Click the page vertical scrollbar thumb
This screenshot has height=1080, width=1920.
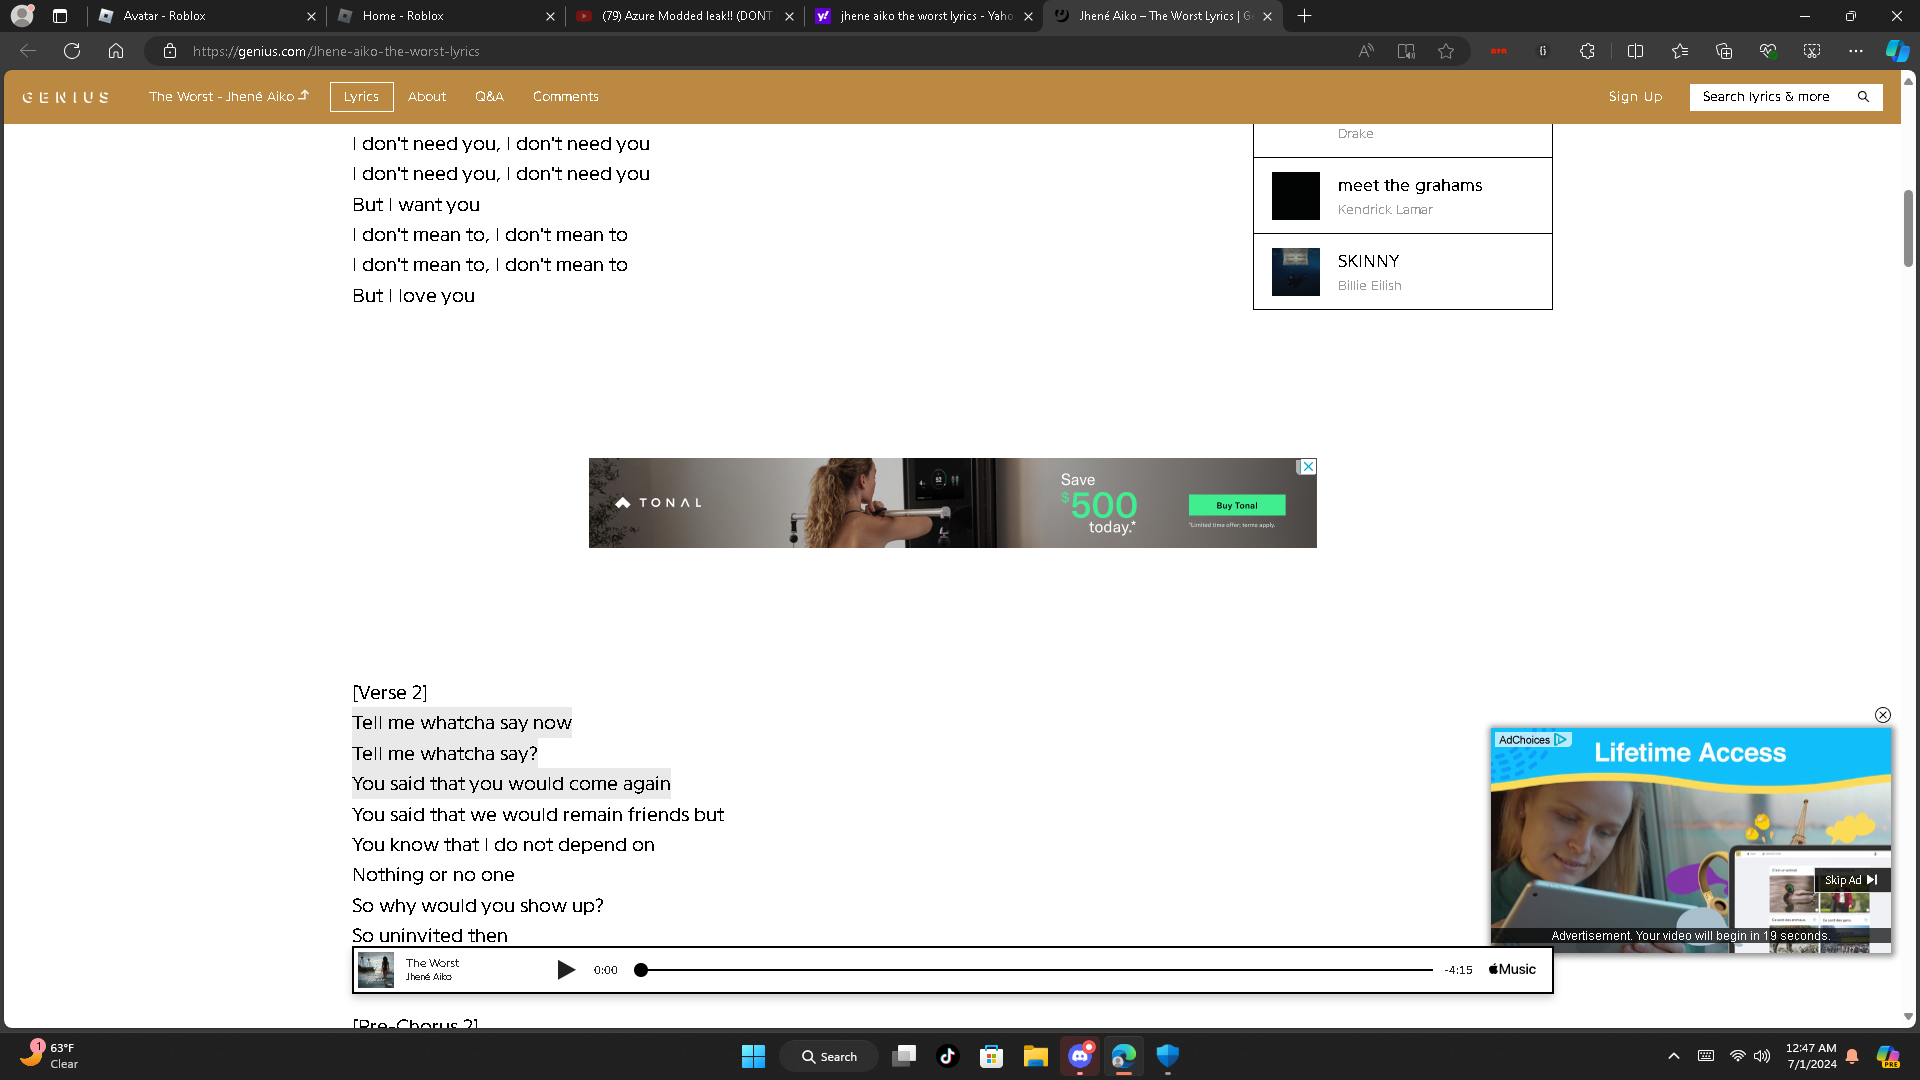1908,228
